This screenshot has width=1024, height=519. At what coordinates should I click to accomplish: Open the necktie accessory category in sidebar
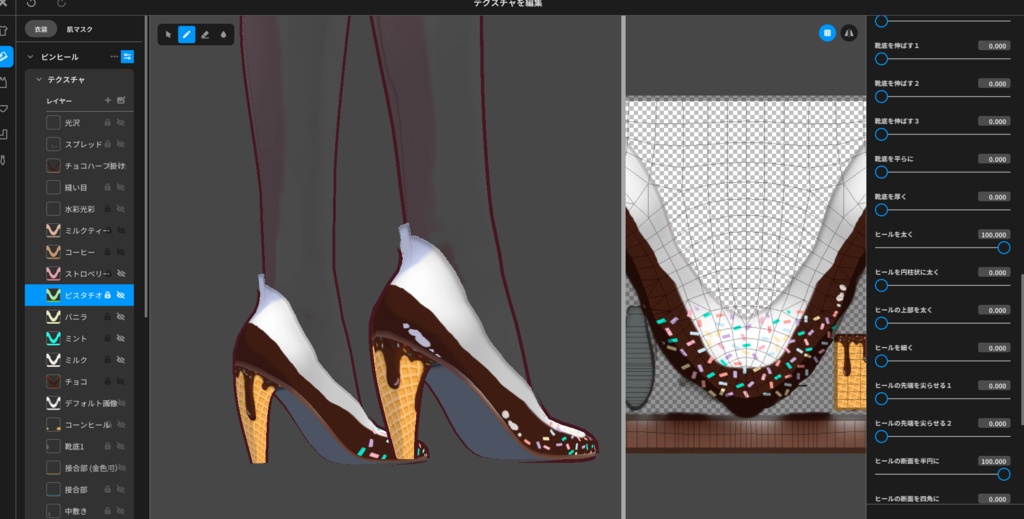[3, 160]
